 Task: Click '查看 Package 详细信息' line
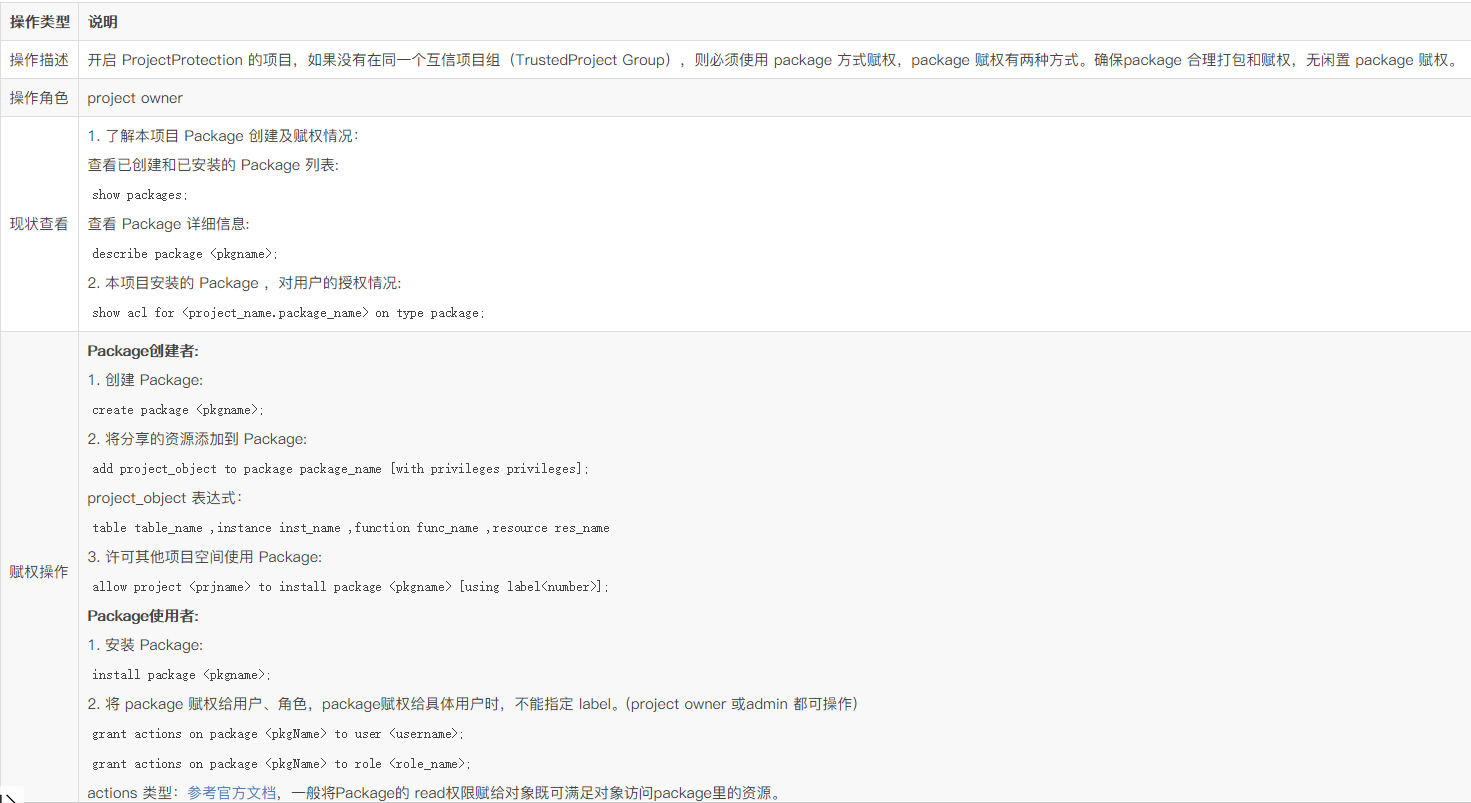coord(168,224)
